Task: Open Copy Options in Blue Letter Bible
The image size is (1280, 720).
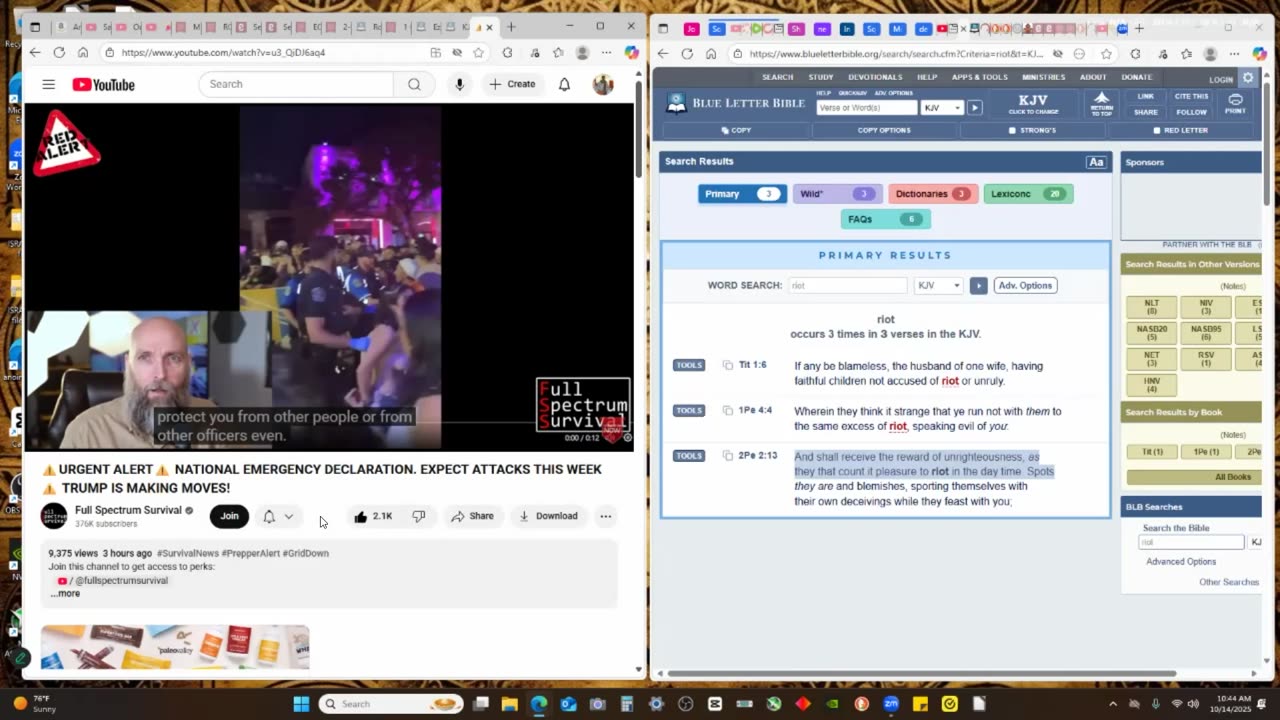Action: point(884,131)
